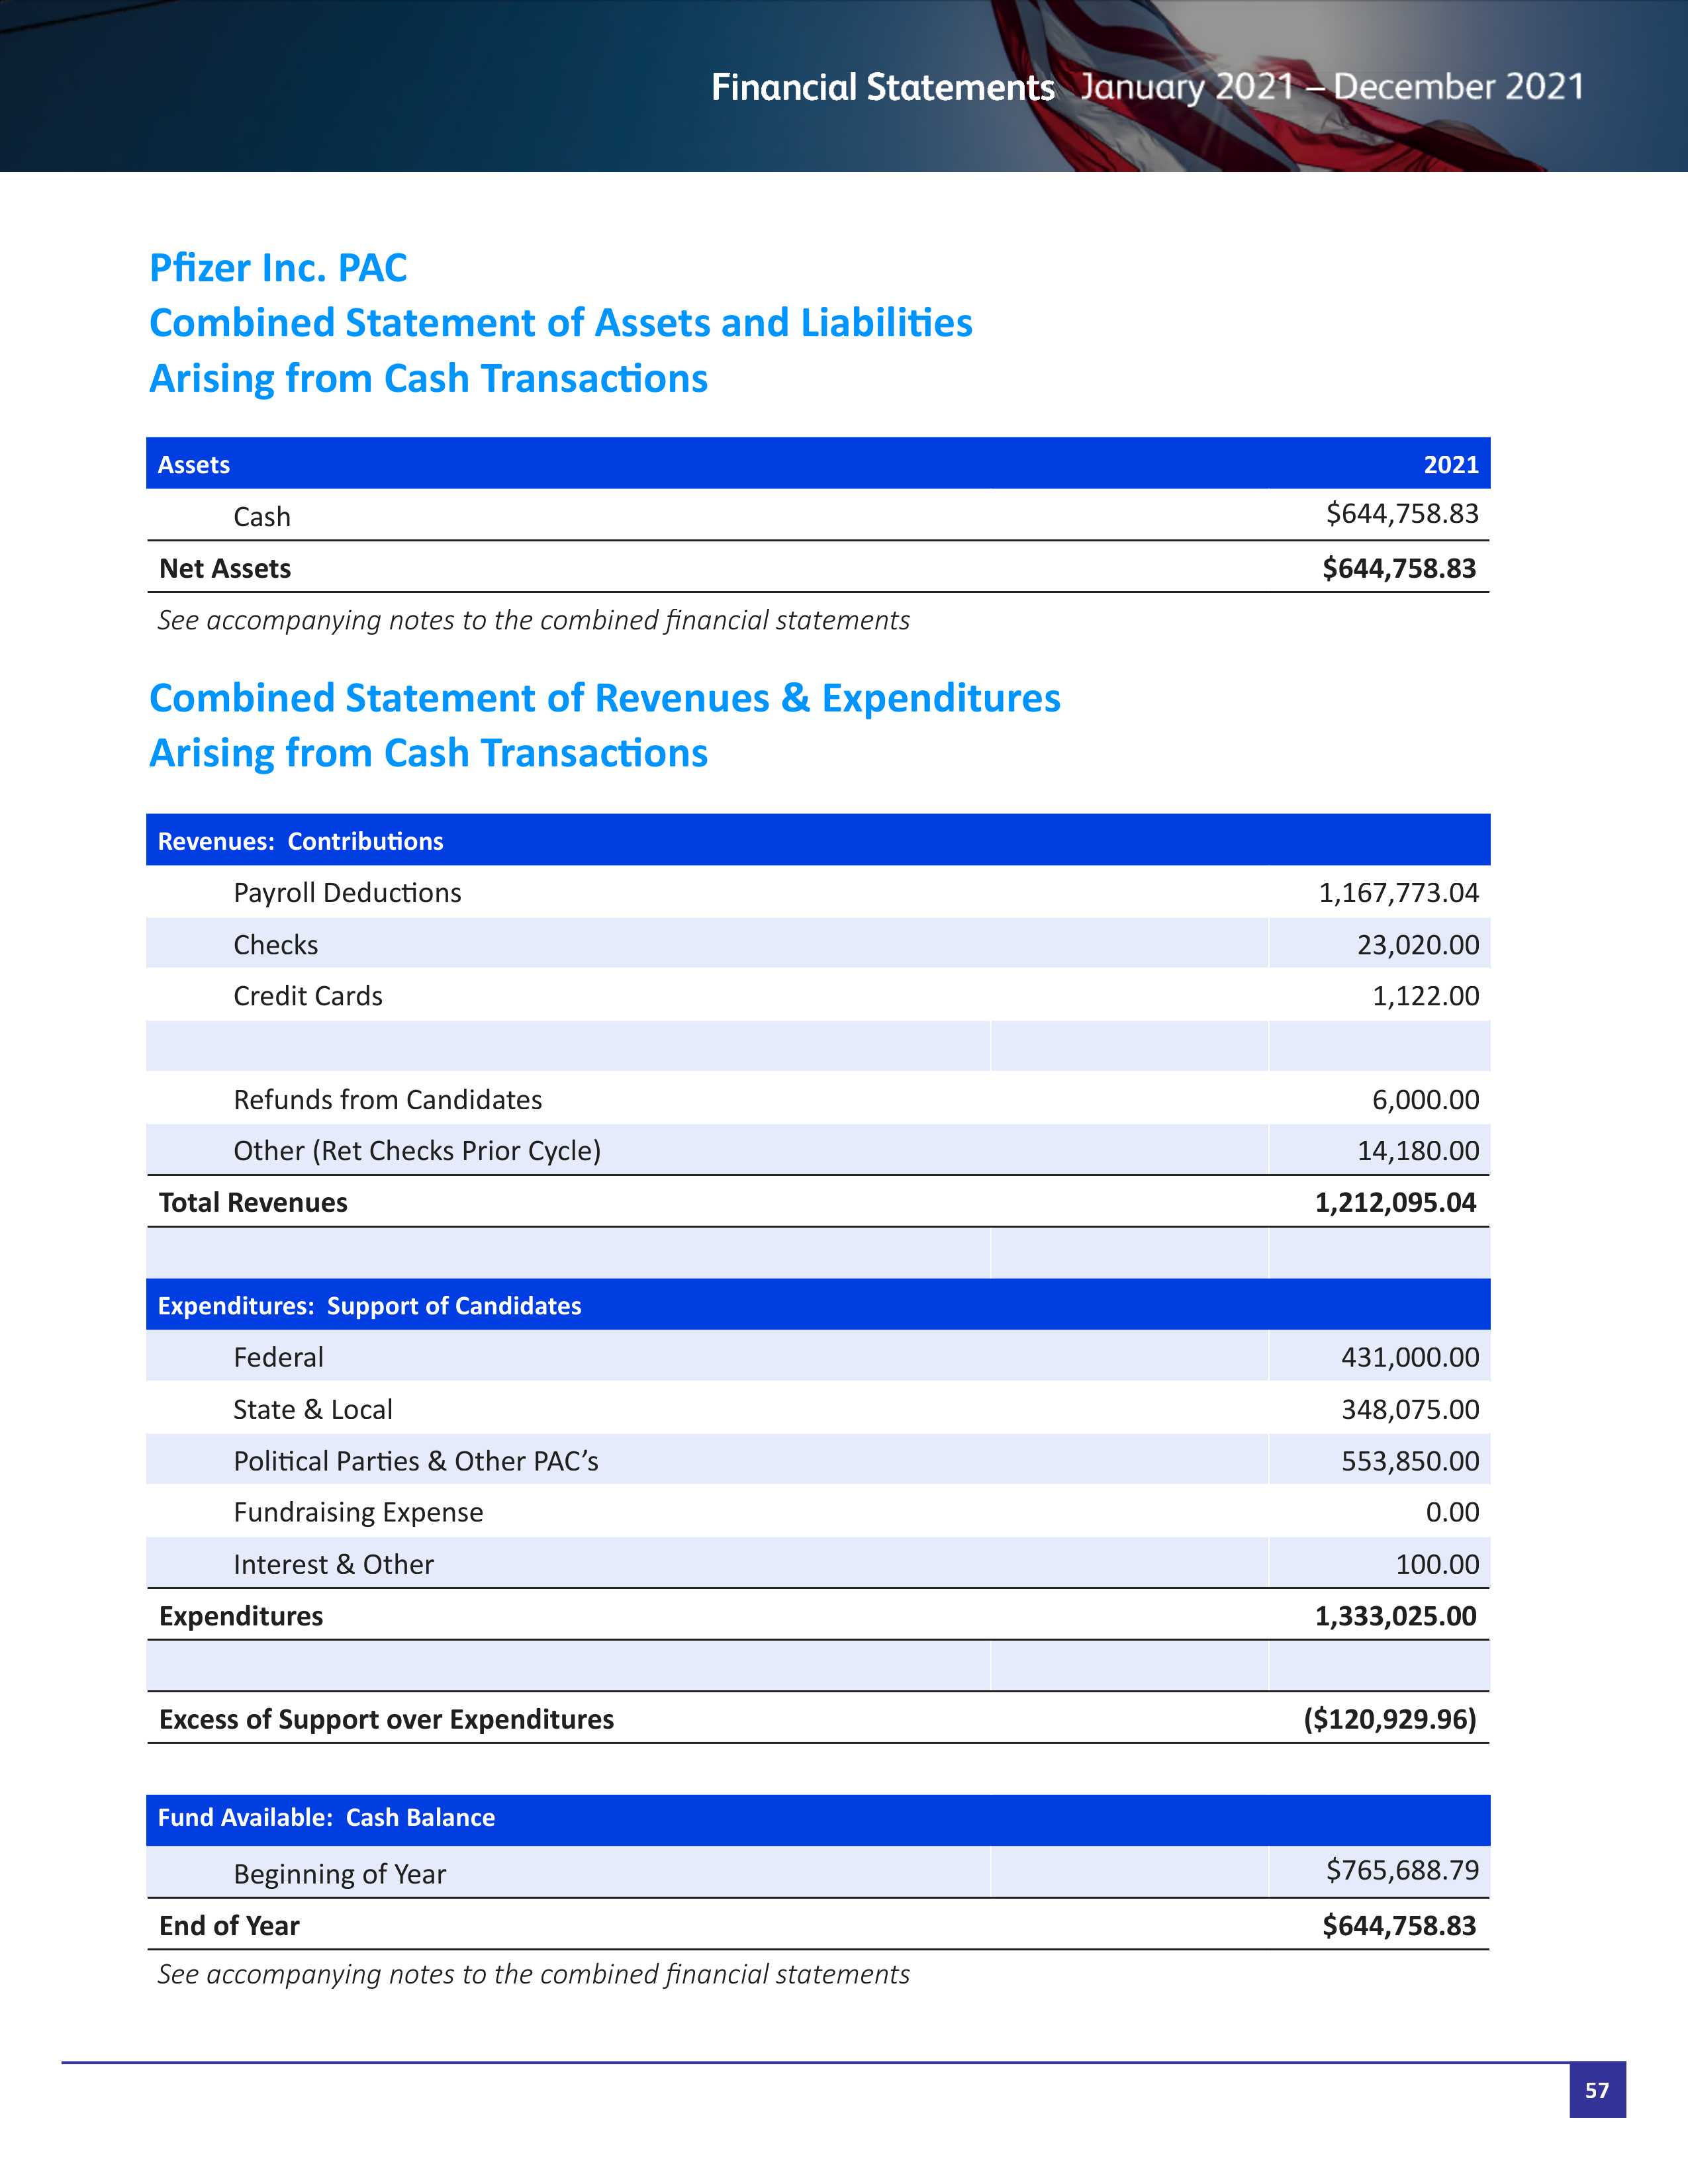Click 'Refunds from Candidates' label
The width and height of the screenshot is (1688, 2184).
(387, 1100)
